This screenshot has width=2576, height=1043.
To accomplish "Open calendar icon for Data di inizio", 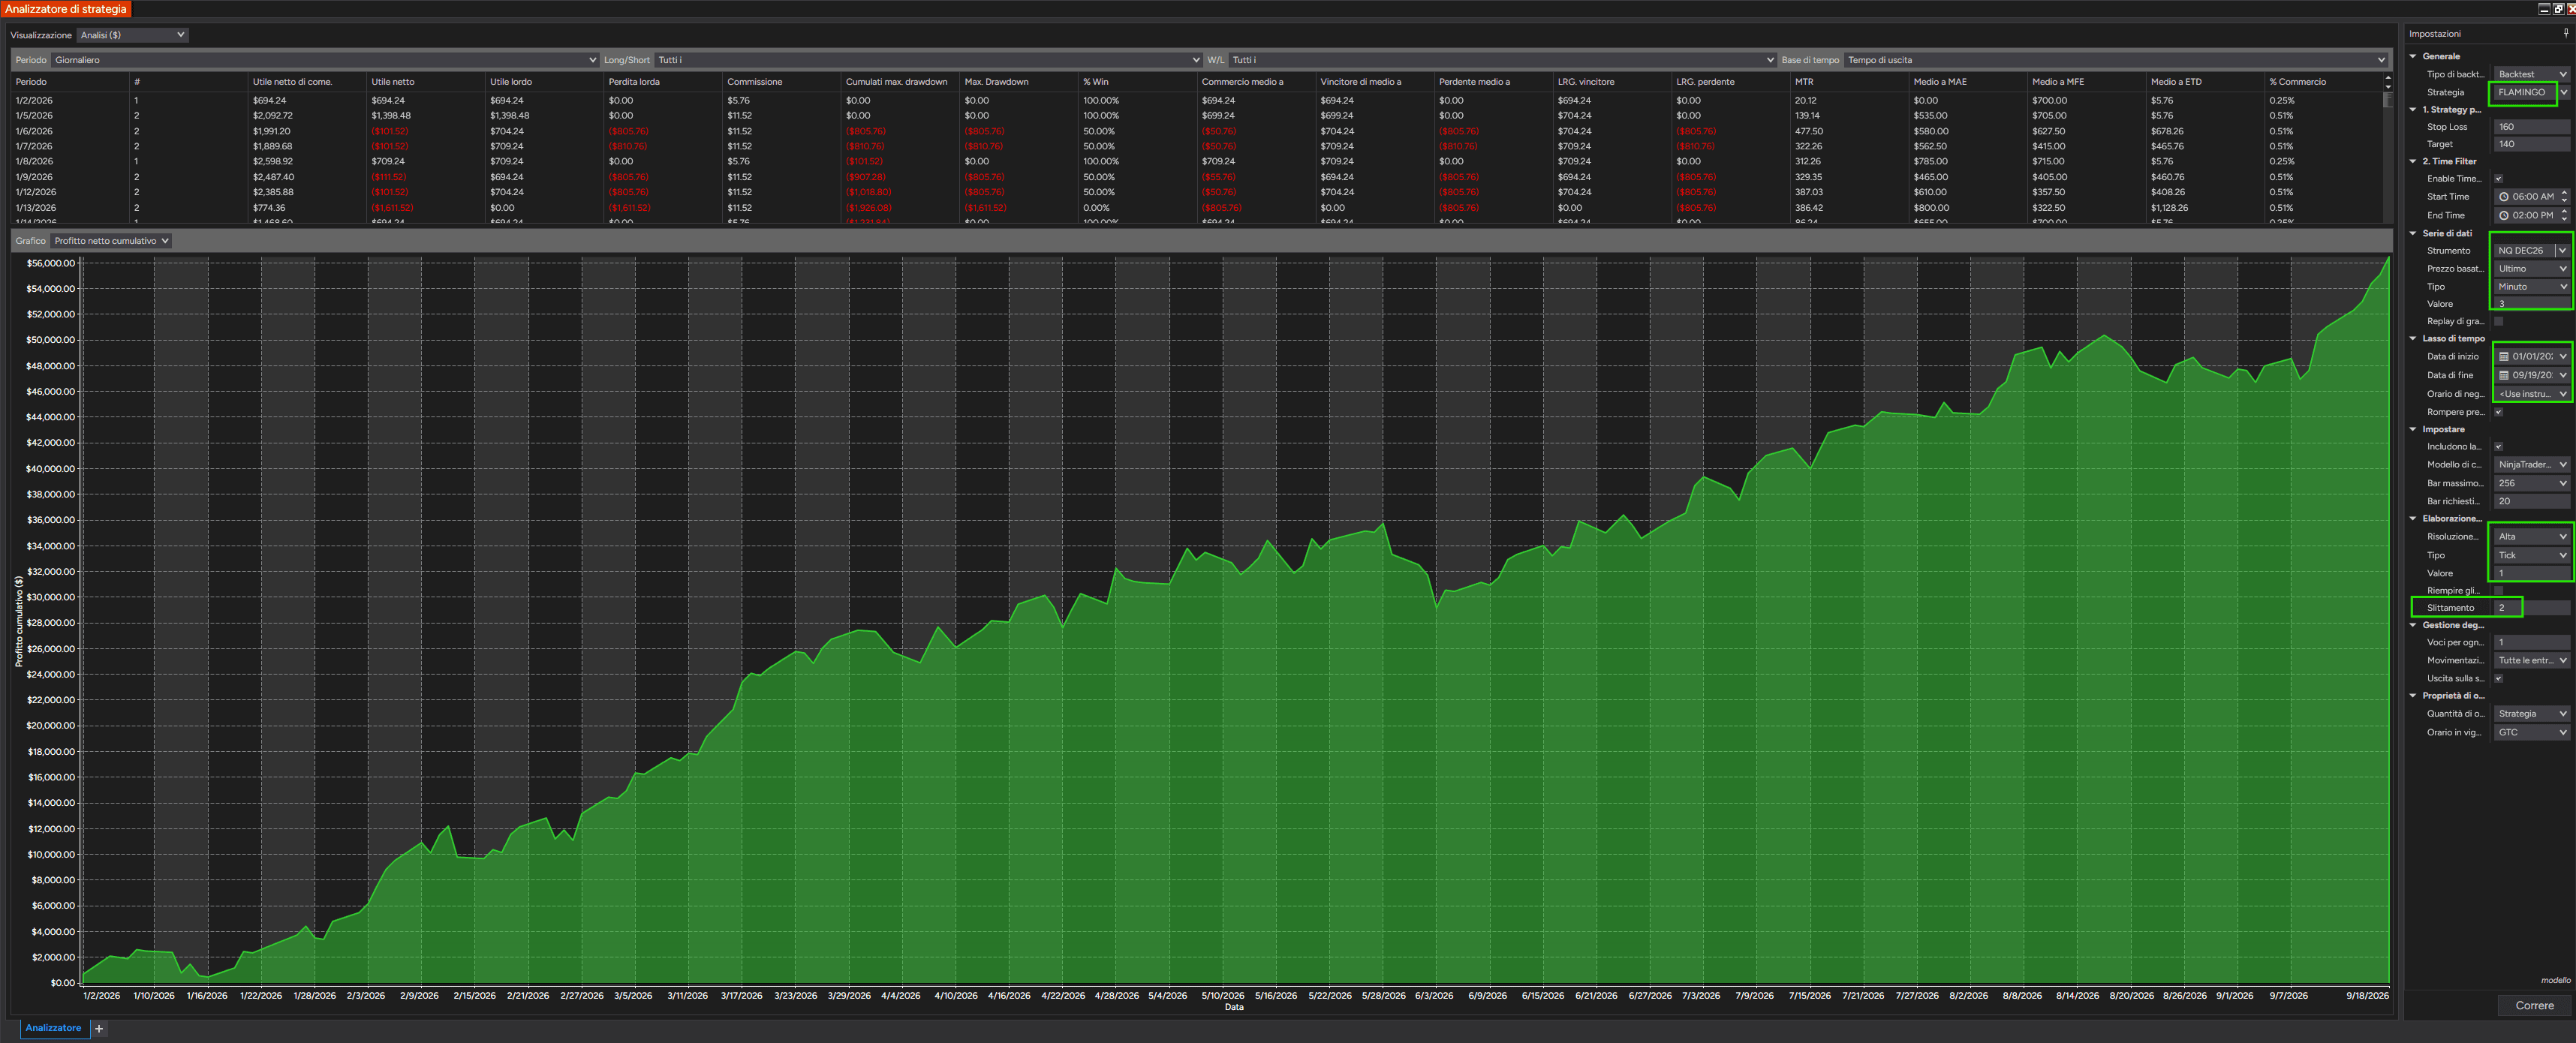I will click(2503, 356).
